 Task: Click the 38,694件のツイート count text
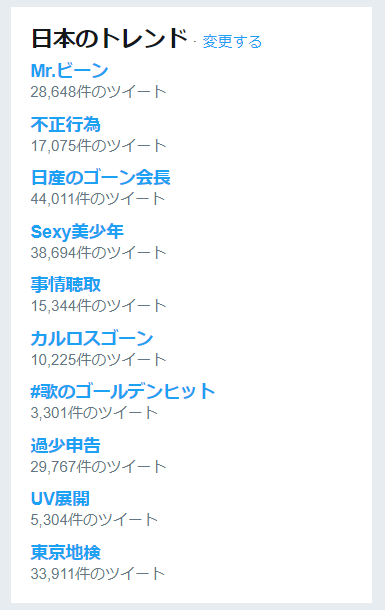(98, 252)
